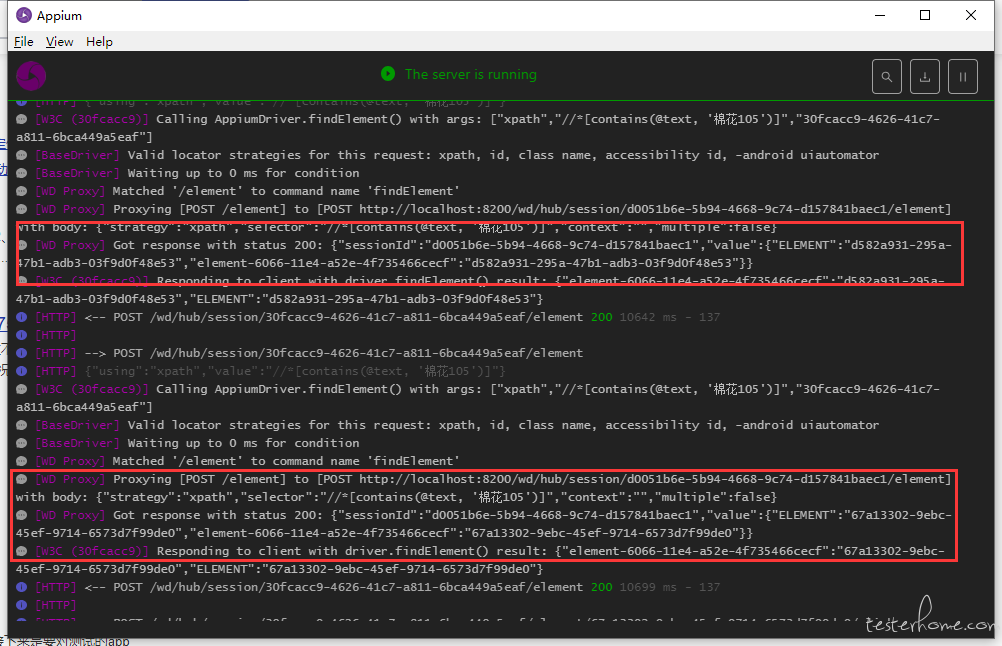The image size is (1002, 646).
Task: Minimize the Appium window
Action: click(880, 15)
